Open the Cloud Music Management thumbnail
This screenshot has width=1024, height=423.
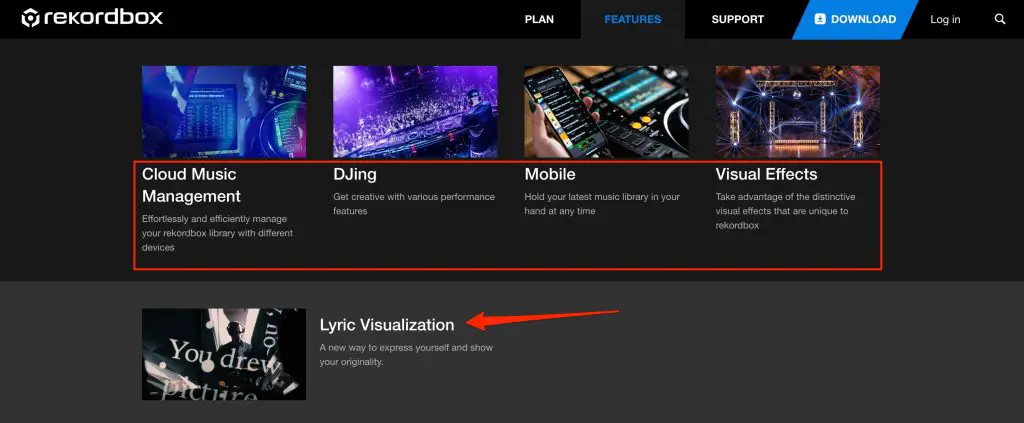tap(224, 112)
